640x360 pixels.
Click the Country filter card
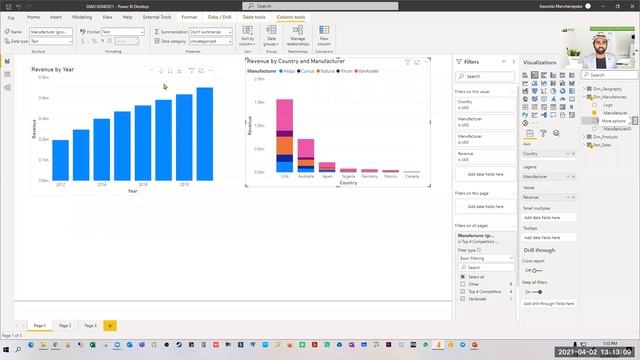tap(485, 104)
